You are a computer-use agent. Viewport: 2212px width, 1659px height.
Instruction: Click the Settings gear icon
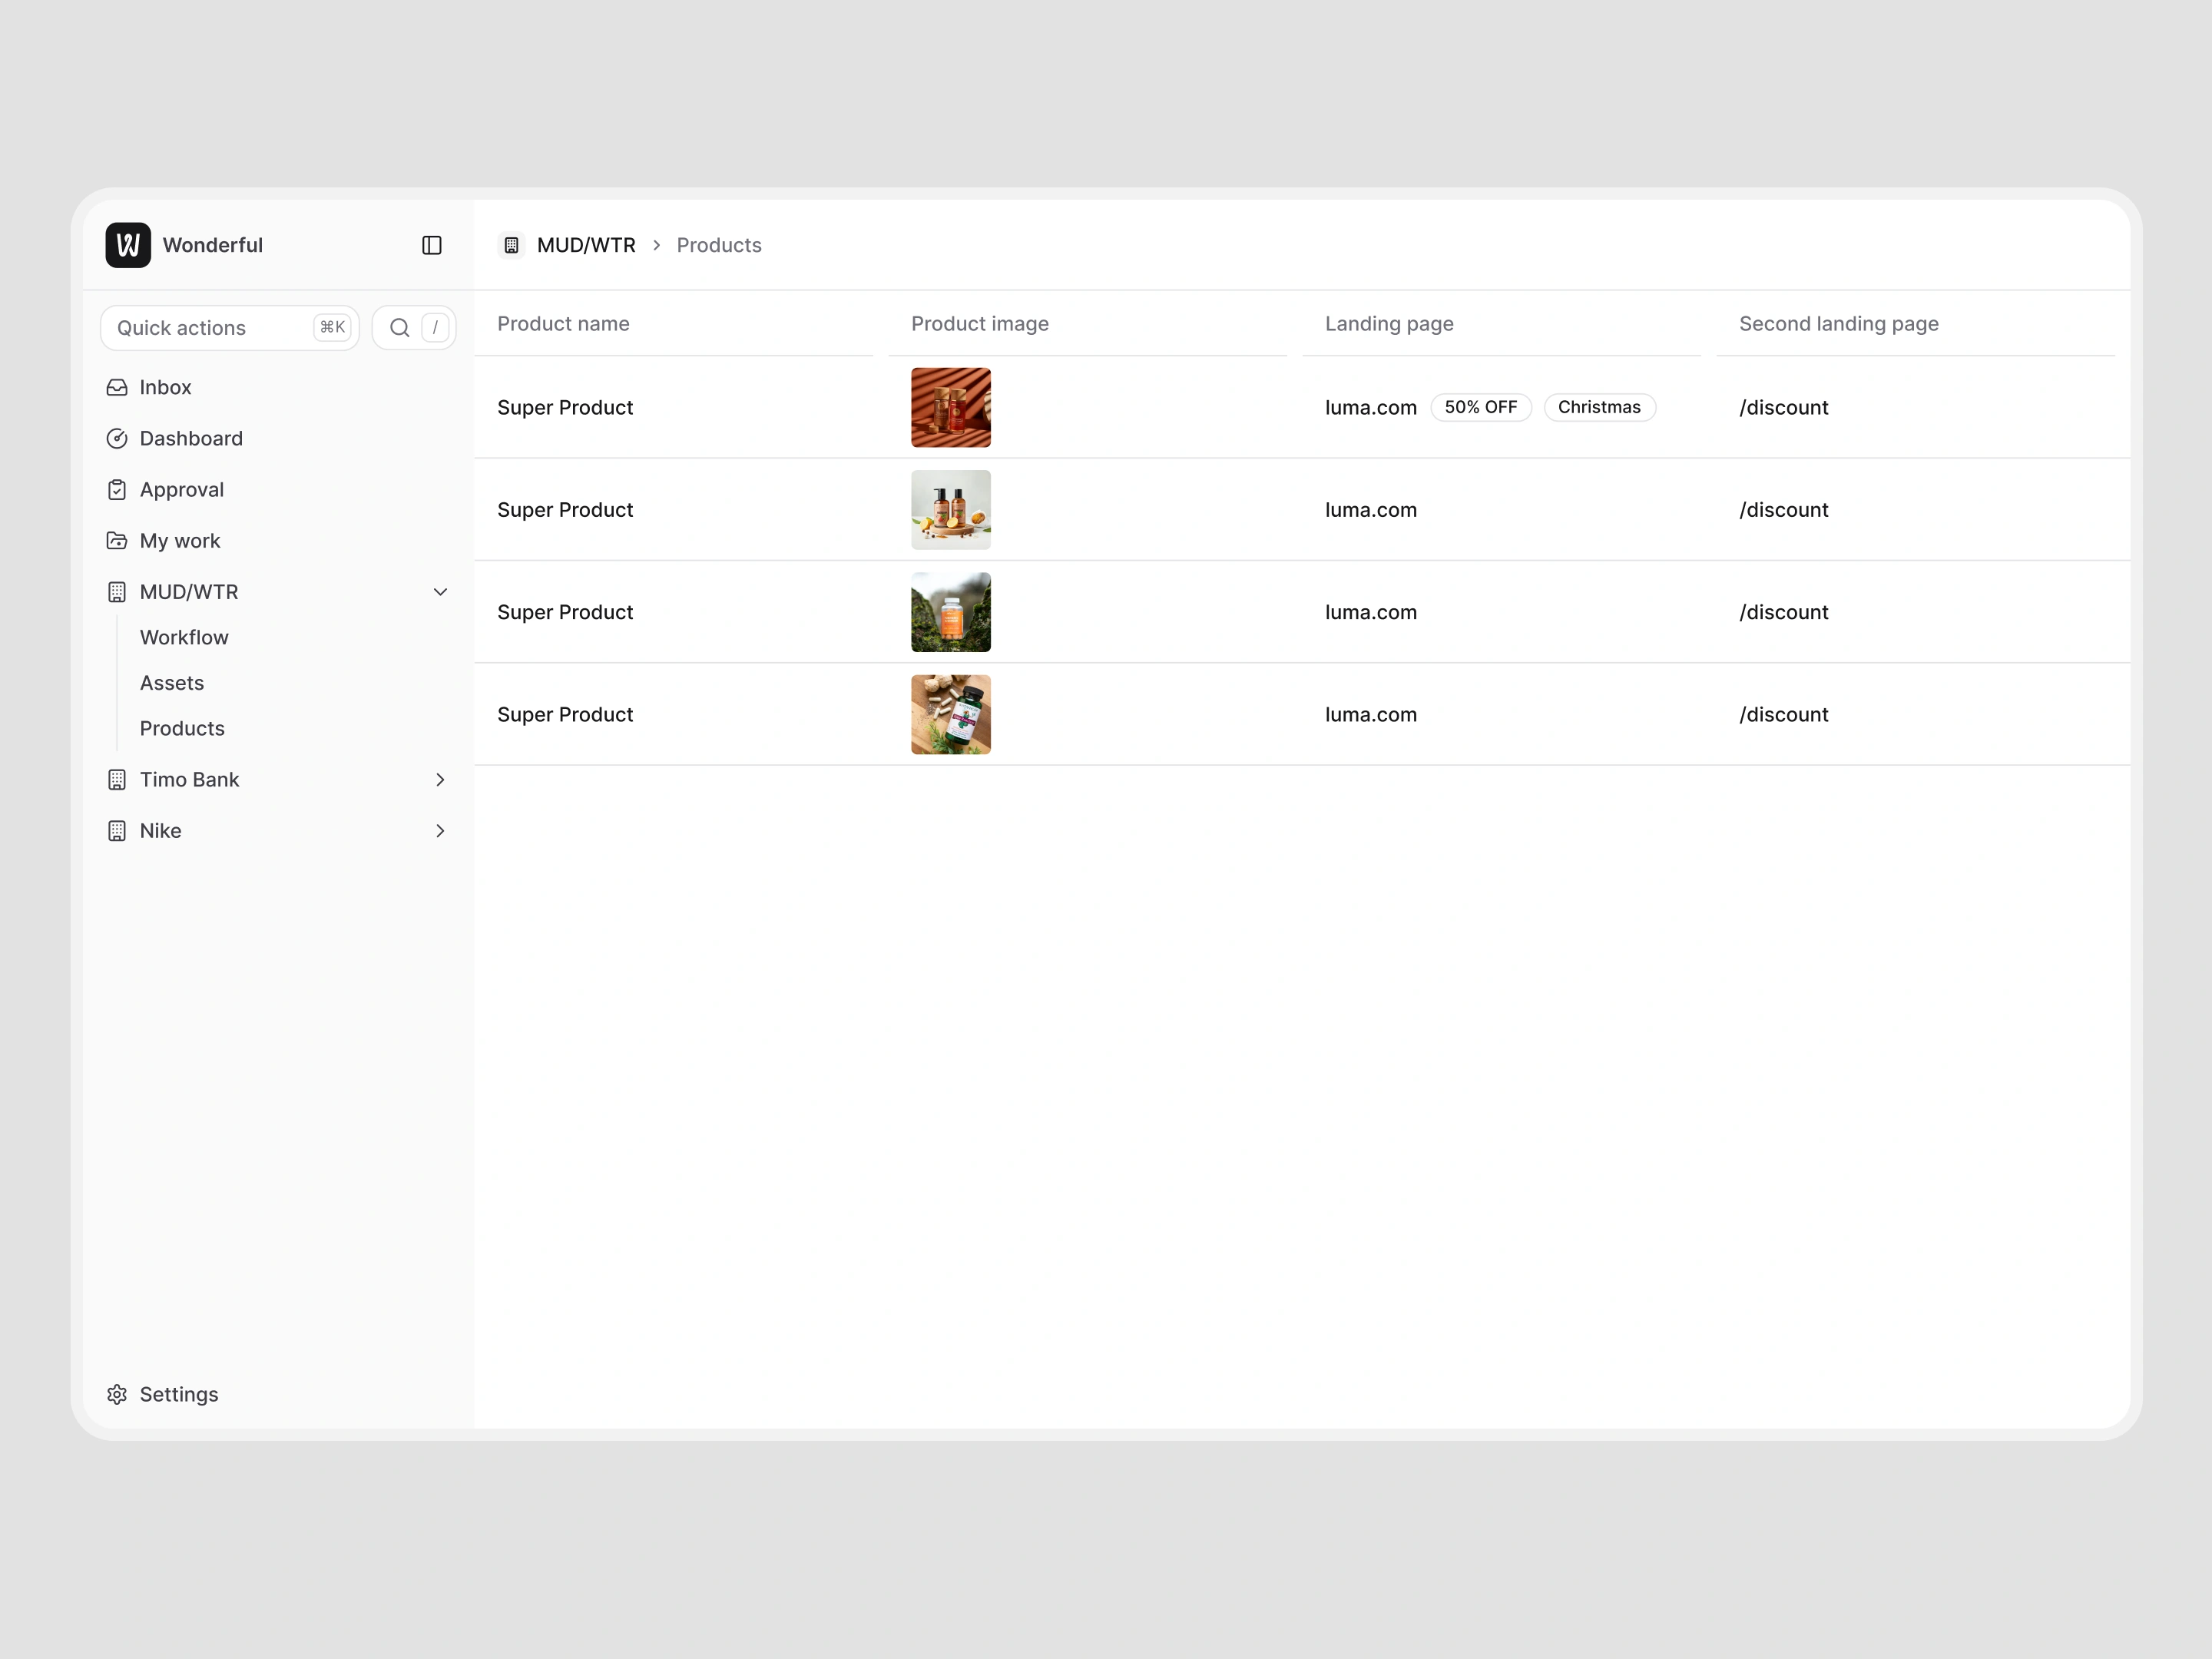(117, 1394)
